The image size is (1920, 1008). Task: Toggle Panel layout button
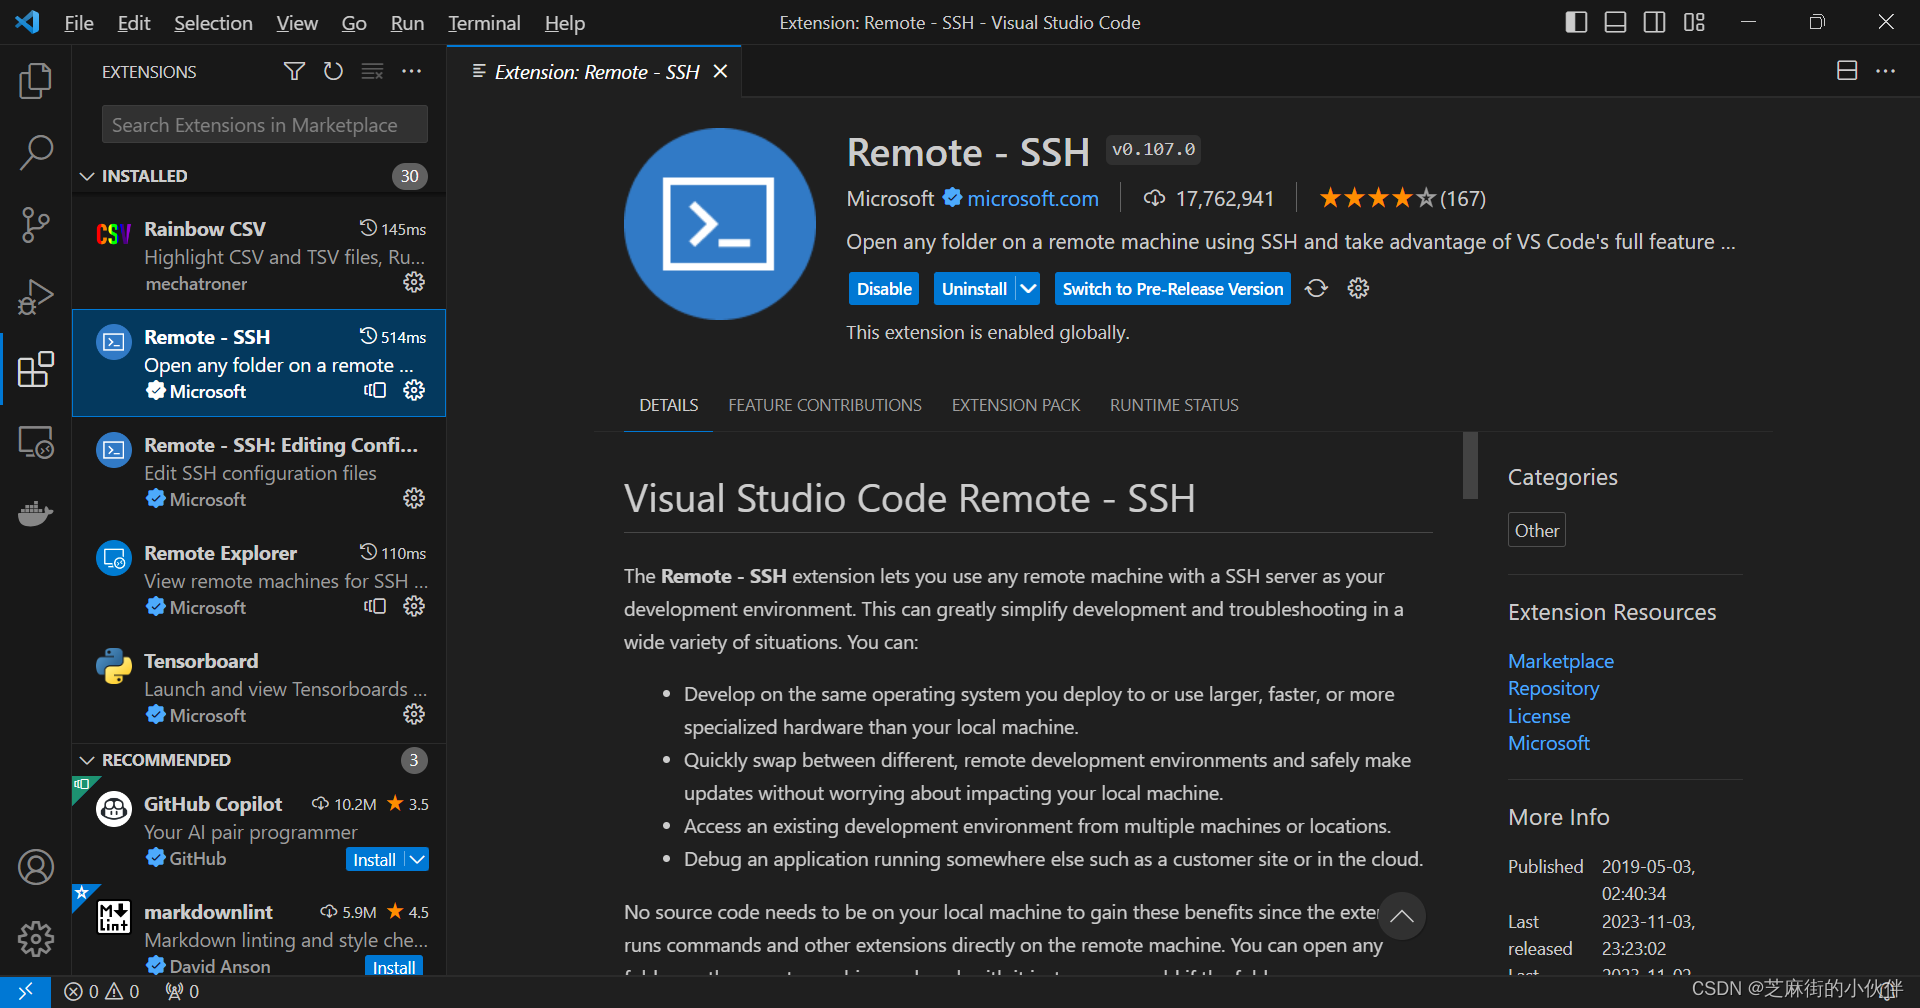pyautogui.click(x=1615, y=22)
